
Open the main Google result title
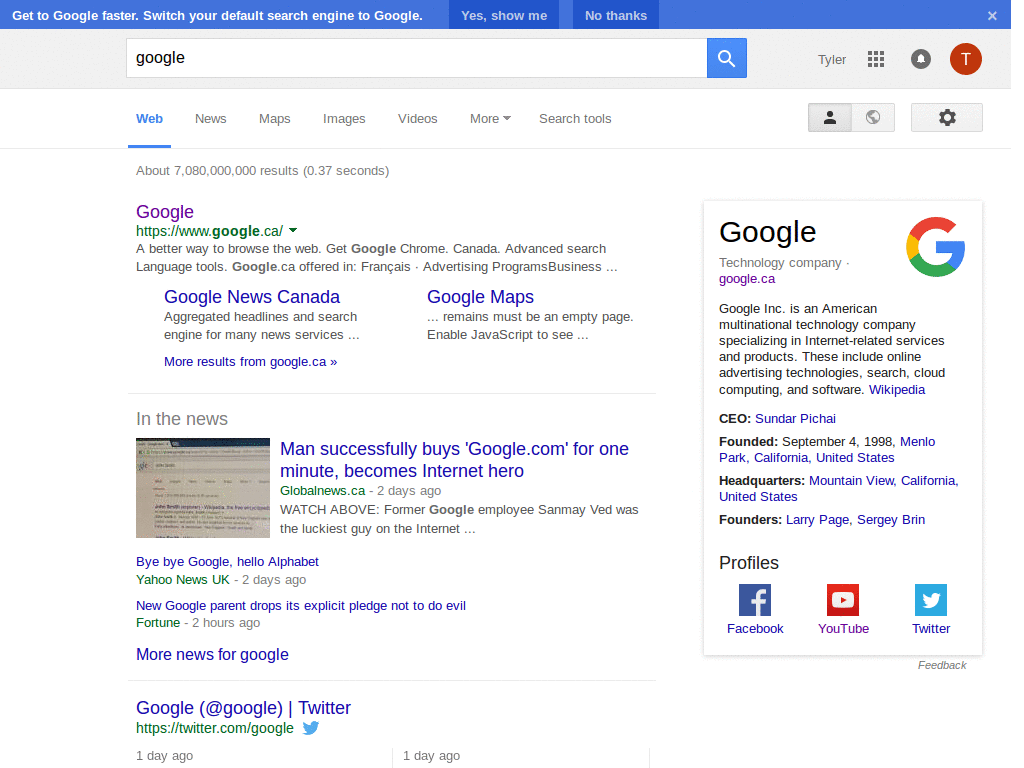(165, 212)
